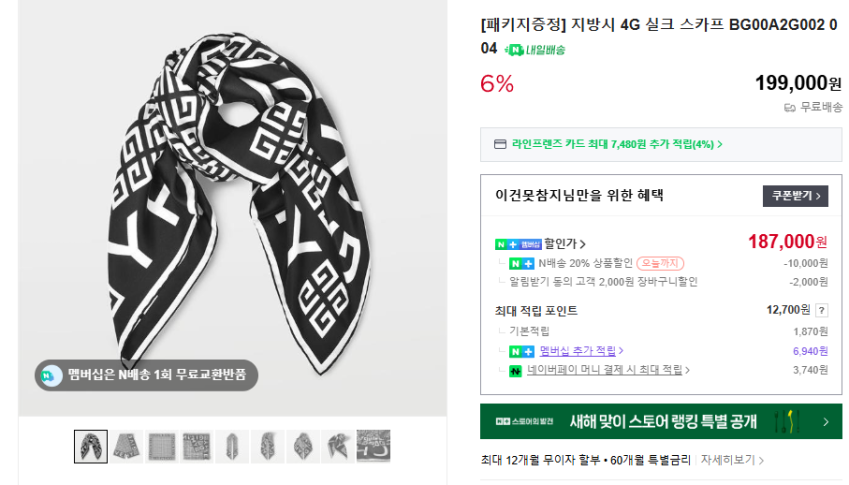Select the second folded scarf thumbnail
The image size is (849, 485).
click(x=127, y=446)
